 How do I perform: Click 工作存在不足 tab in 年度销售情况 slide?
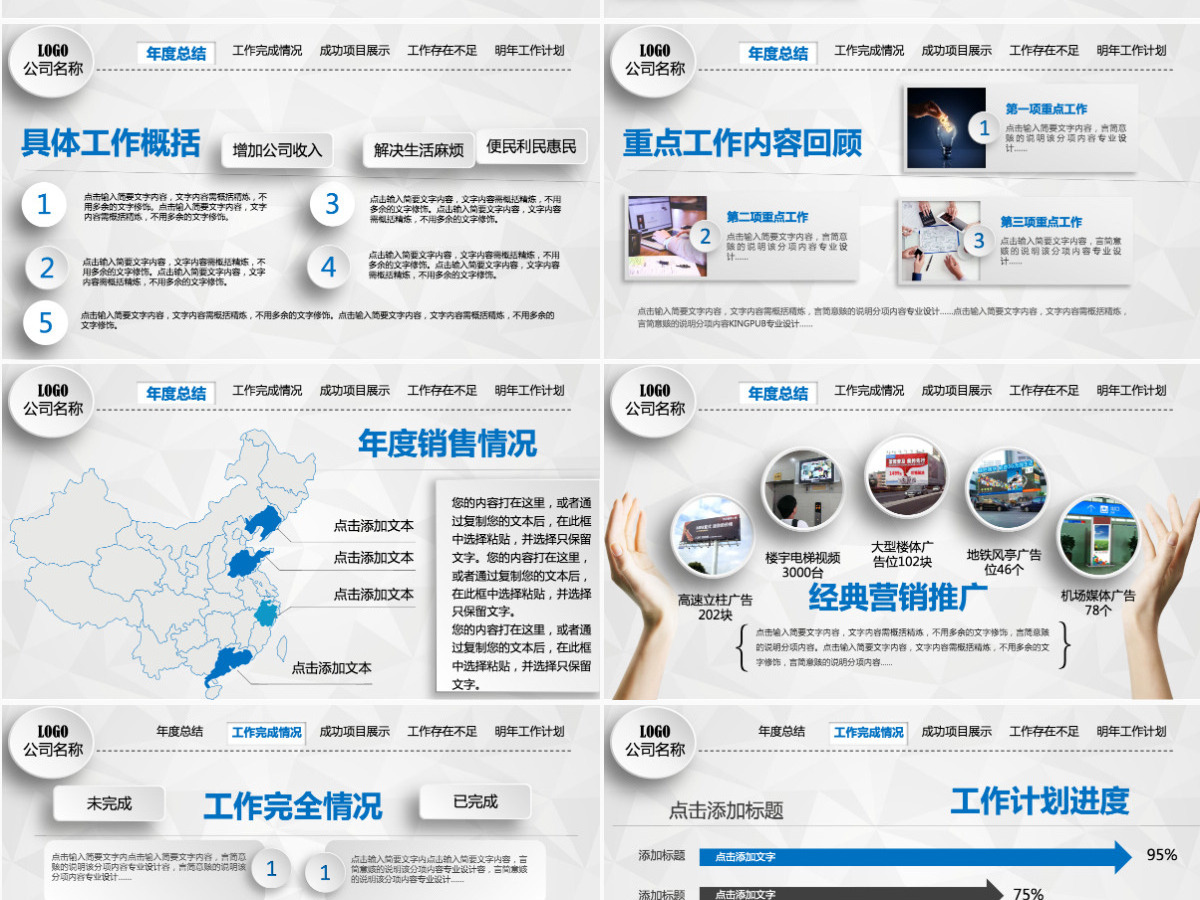point(442,391)
